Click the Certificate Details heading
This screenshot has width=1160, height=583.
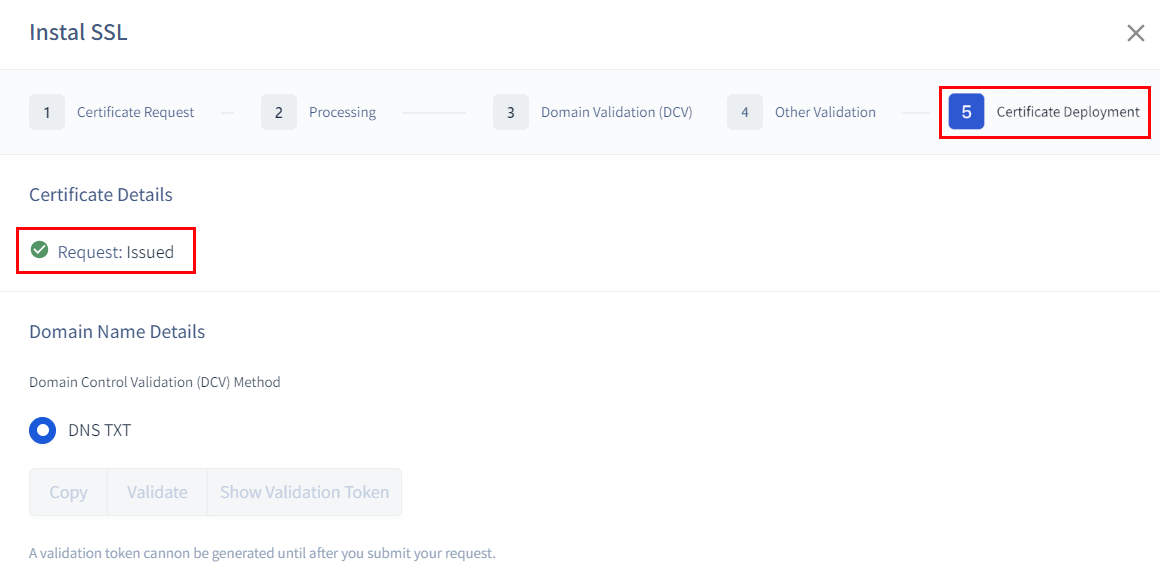pyautogui.click(x=101, y=195)
